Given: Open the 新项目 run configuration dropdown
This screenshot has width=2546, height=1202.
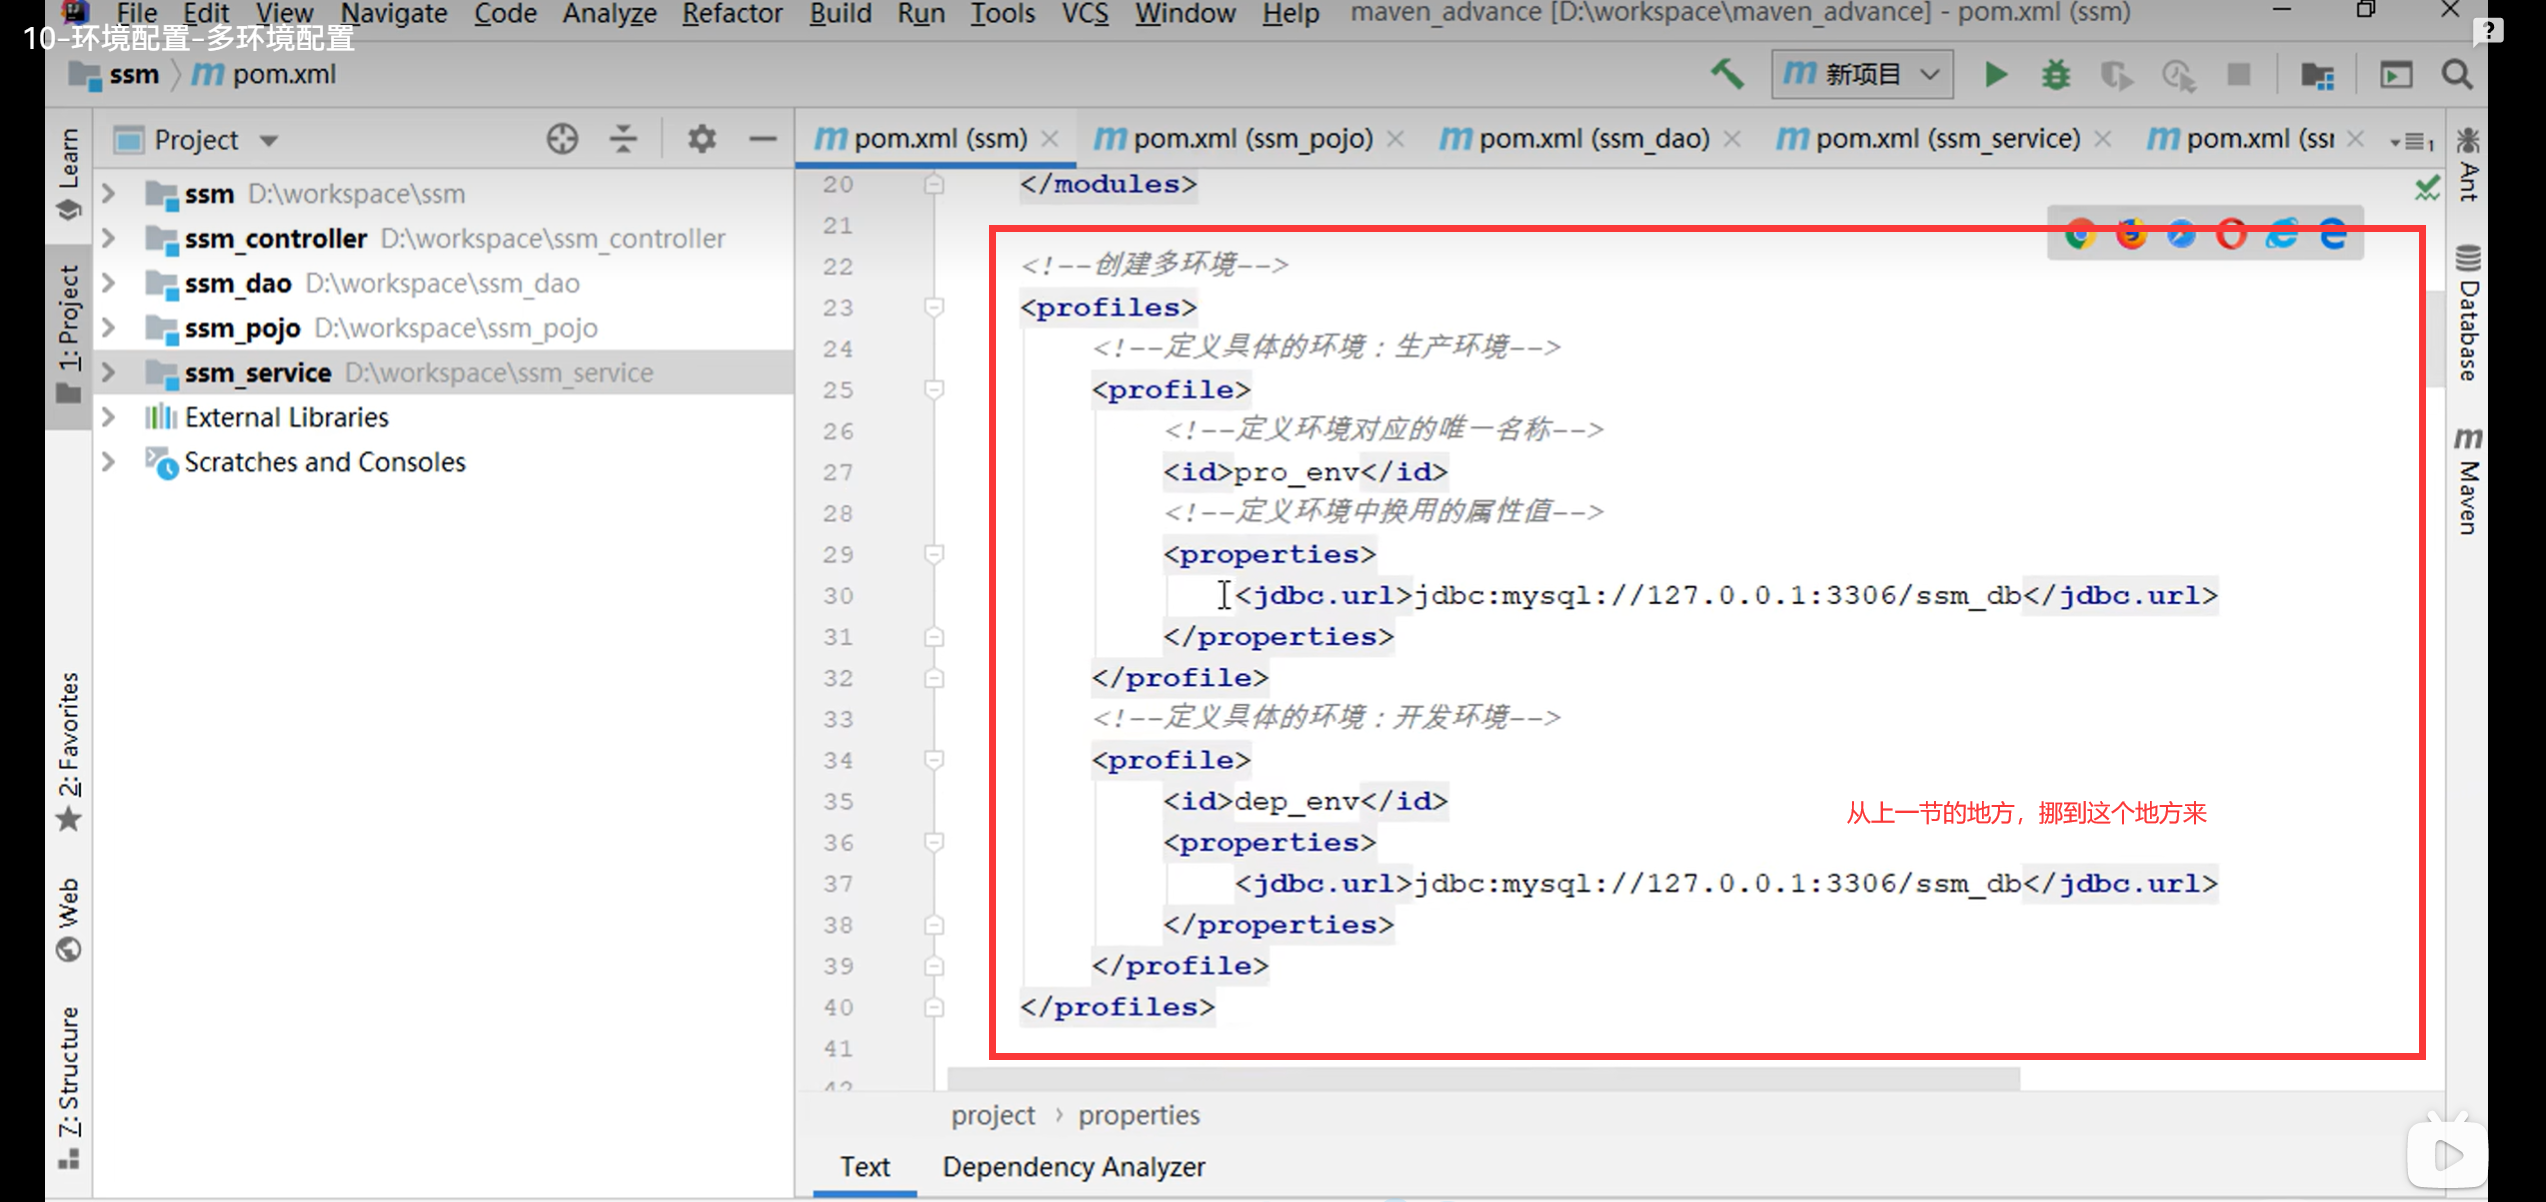Looking at the screenshot, I should (1862, 75).
